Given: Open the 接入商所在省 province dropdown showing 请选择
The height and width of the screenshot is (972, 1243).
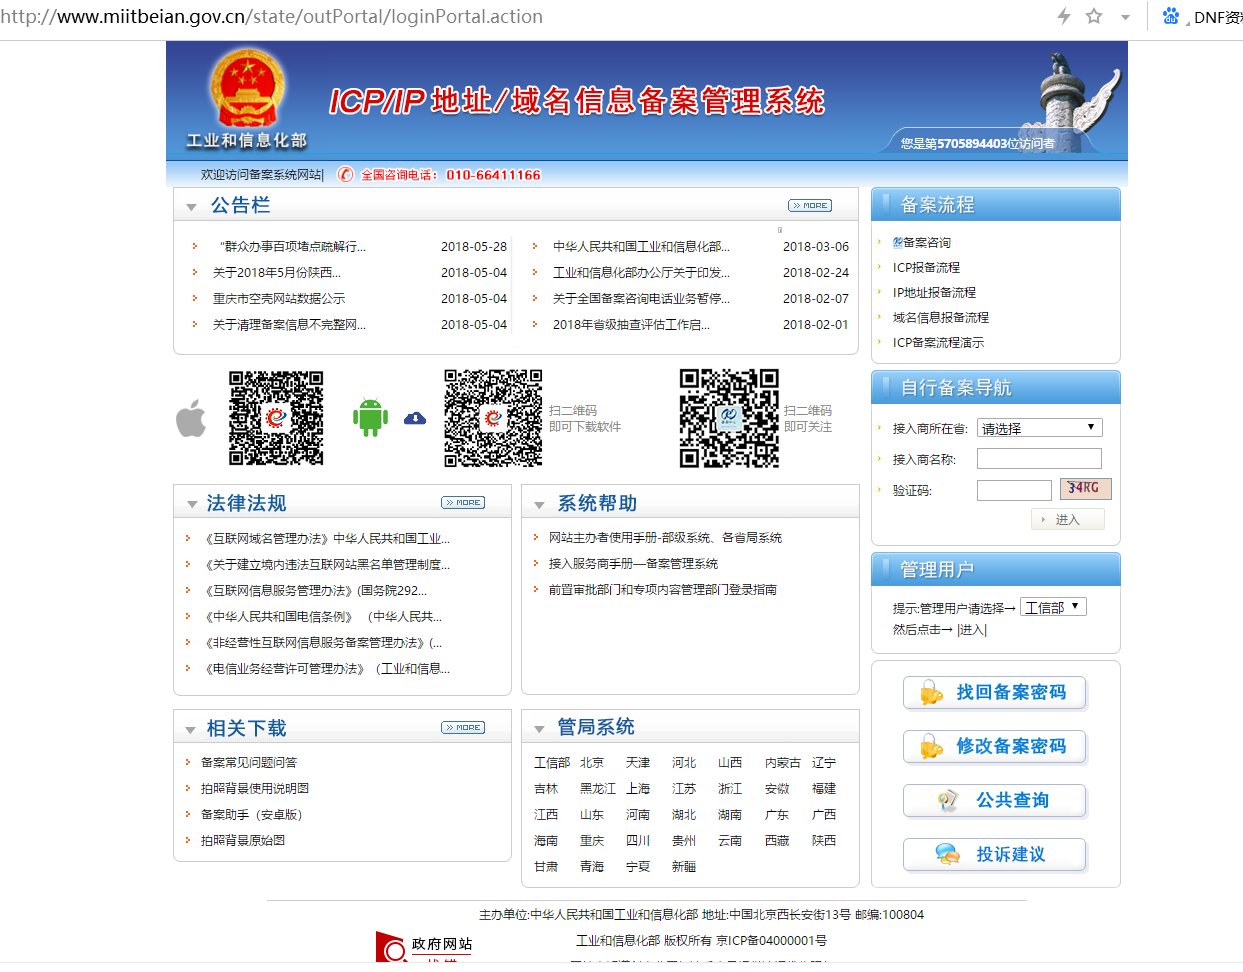Looking at the screenshot, I should point(1039,427).
